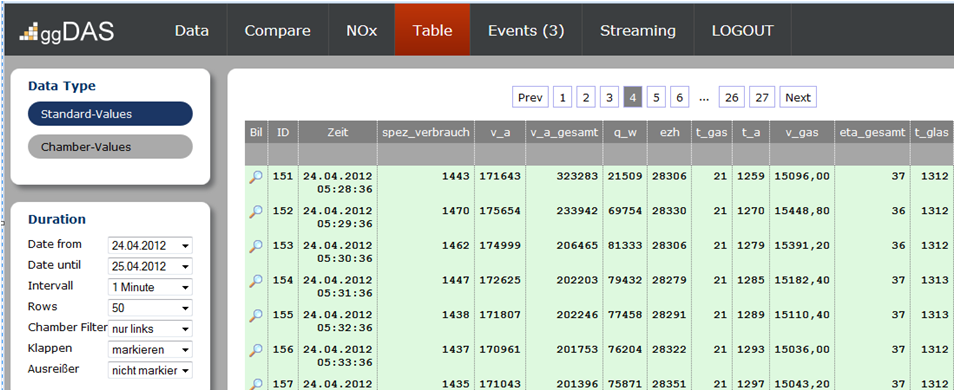The width and height of the screenshot is (955, 391).
Task: Click the q_w column header
Action: click(x=625, y=132)
